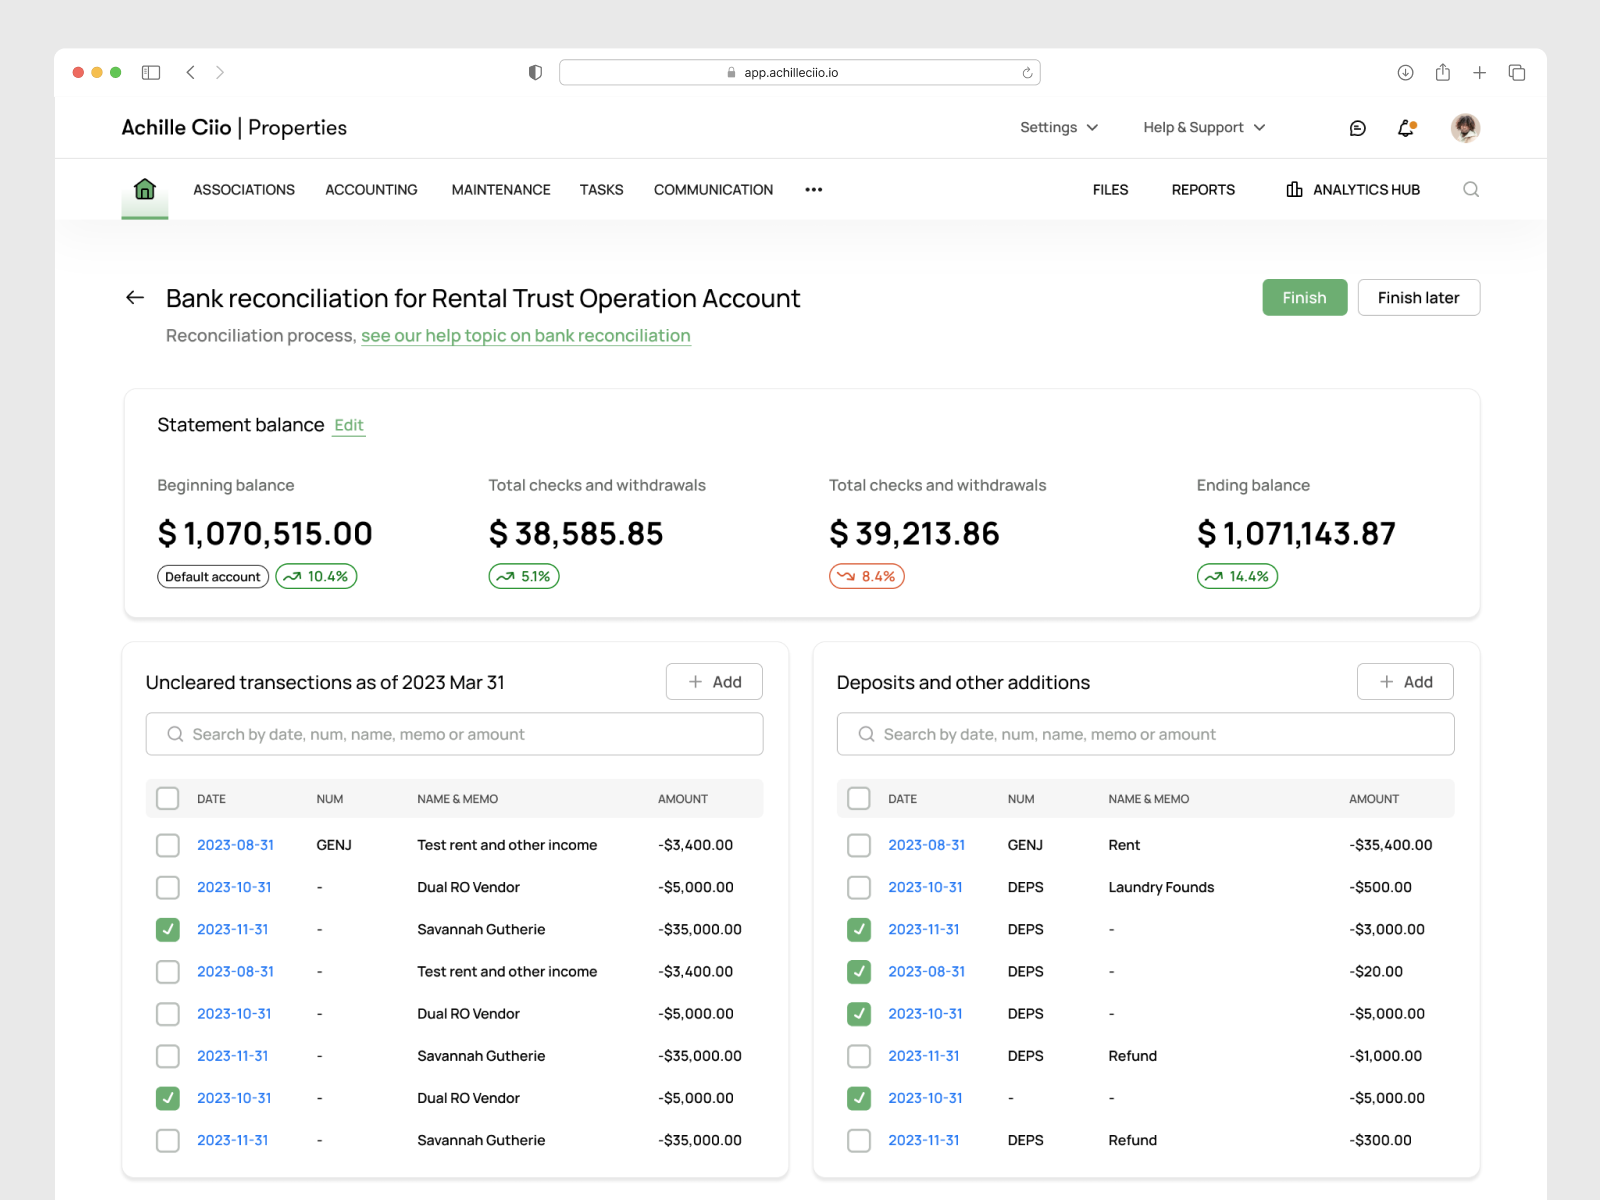Image resolution: width=1600 pixels, height=1200 pixels.
Task: Open the Analytics Hub
Action: coord(1351,189)
